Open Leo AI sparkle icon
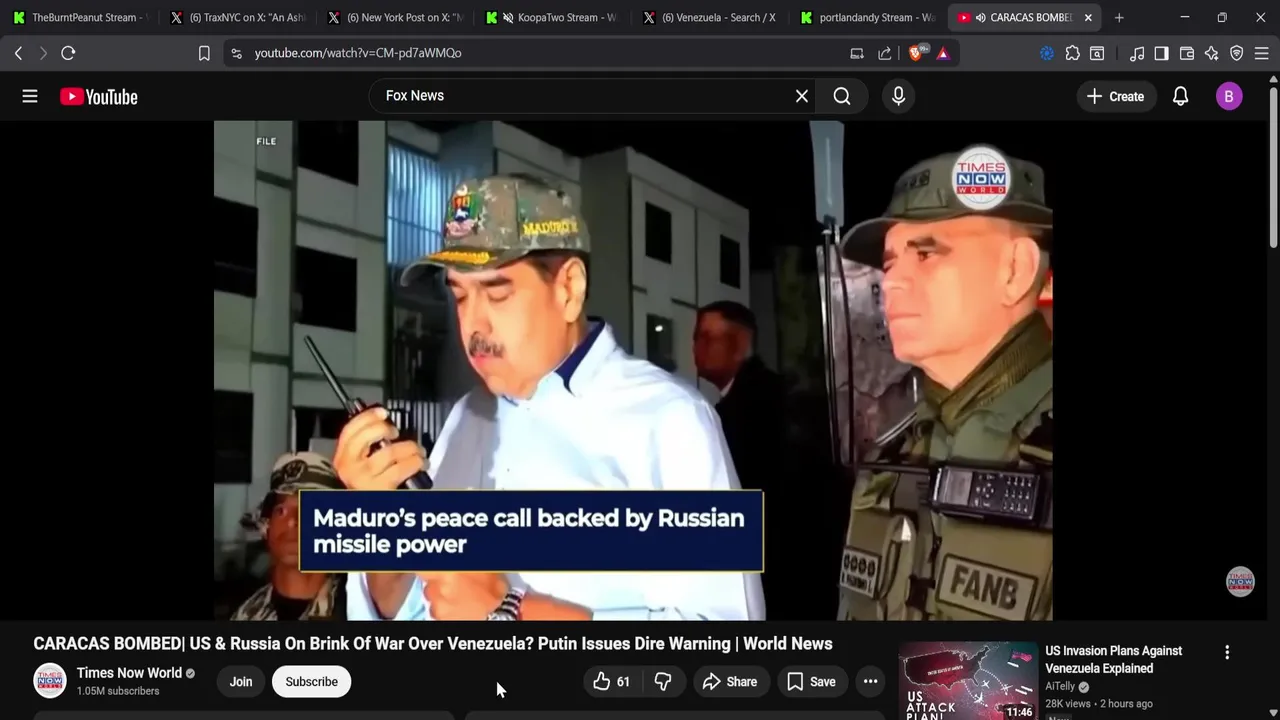Viewport: 1280px width, 720px height. 1212,53
